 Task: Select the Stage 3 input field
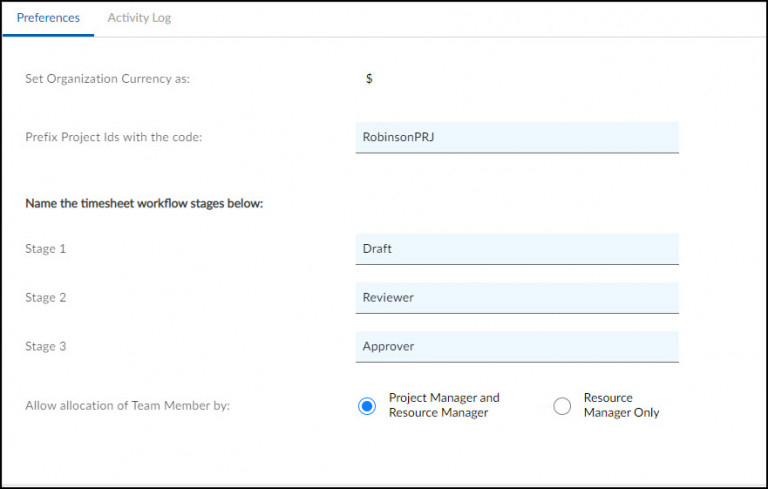[516, 346]
